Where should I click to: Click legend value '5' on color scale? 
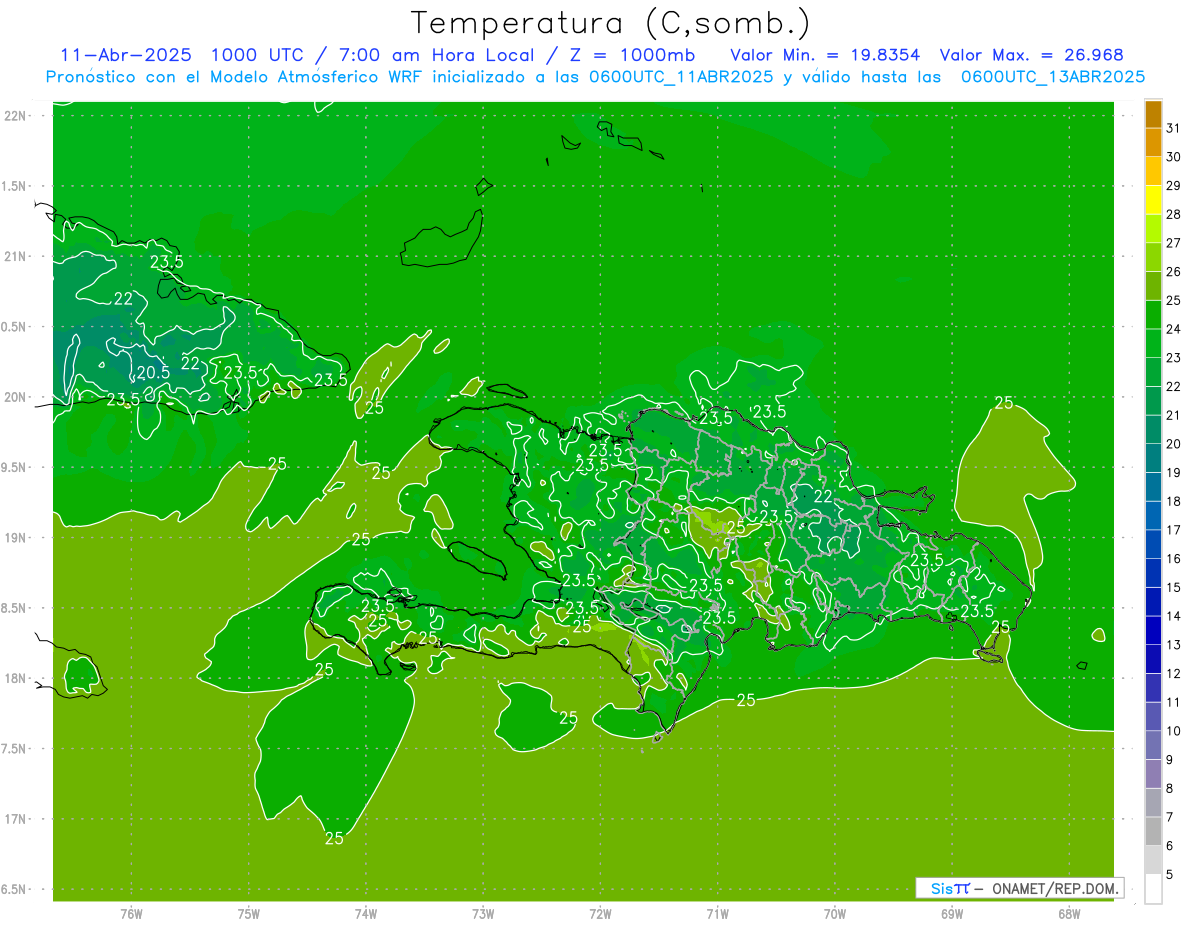click(1170, 875)
